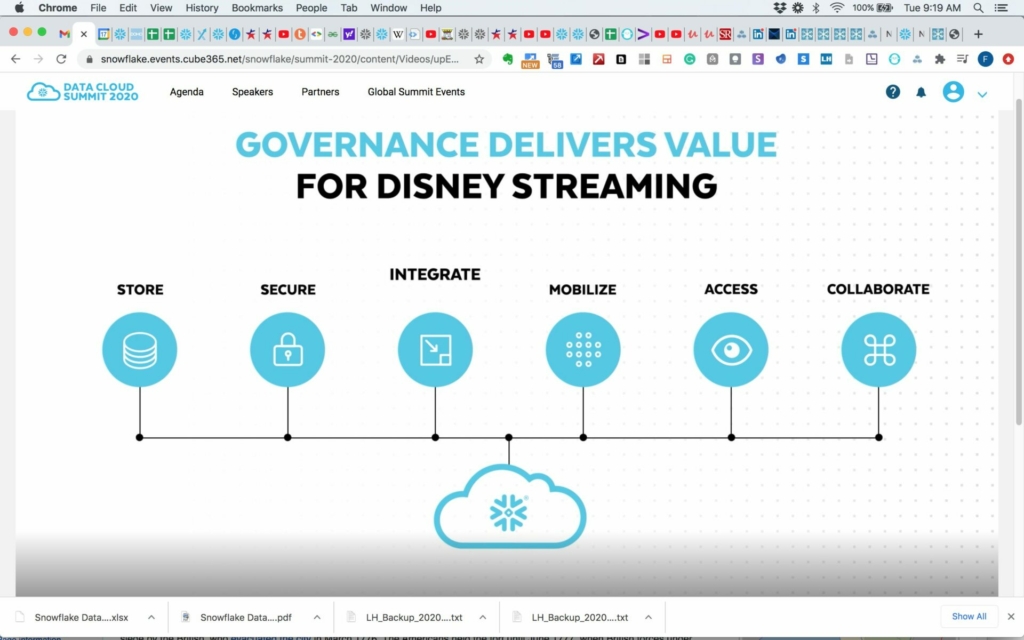Open notifications bell icon
This screenshot has width=1024, height=640.
coord(921,92)
